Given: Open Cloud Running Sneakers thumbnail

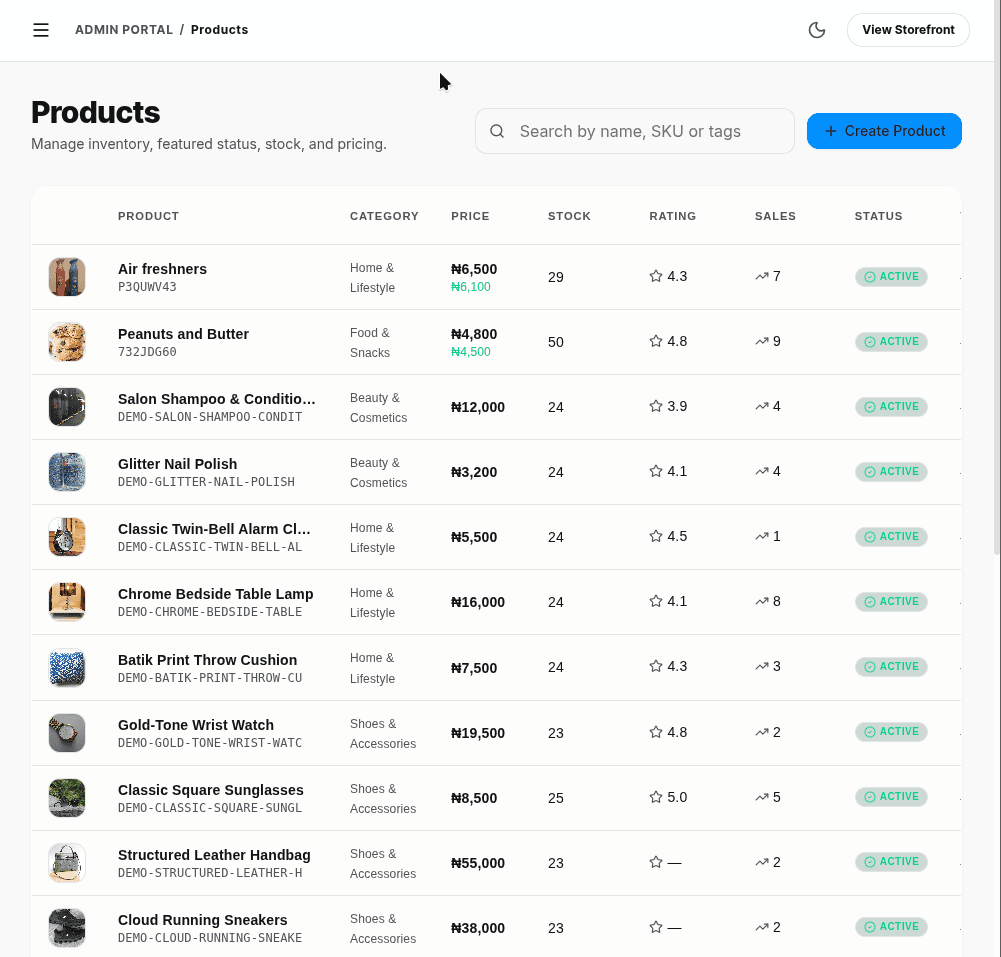Looking at the screenshot, I should [67, 928].
